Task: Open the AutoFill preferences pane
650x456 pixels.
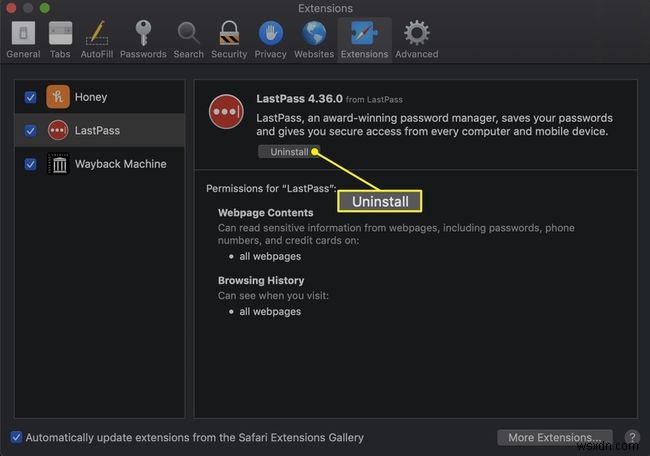Action: 97,40
